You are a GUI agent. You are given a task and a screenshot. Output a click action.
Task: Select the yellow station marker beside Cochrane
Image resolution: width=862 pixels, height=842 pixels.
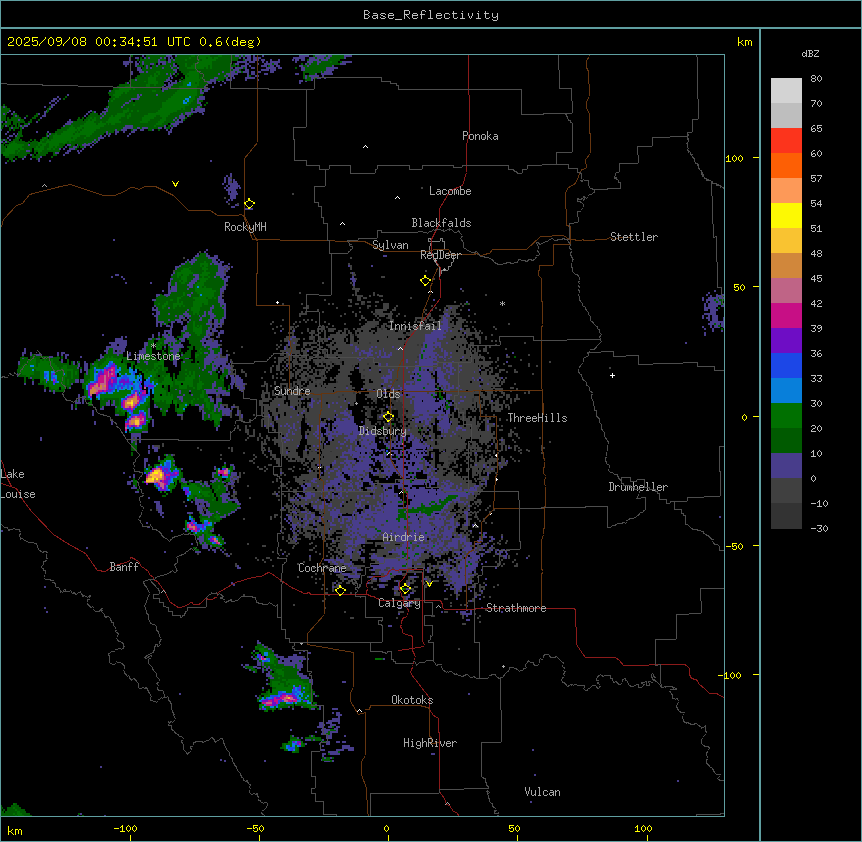340,590
